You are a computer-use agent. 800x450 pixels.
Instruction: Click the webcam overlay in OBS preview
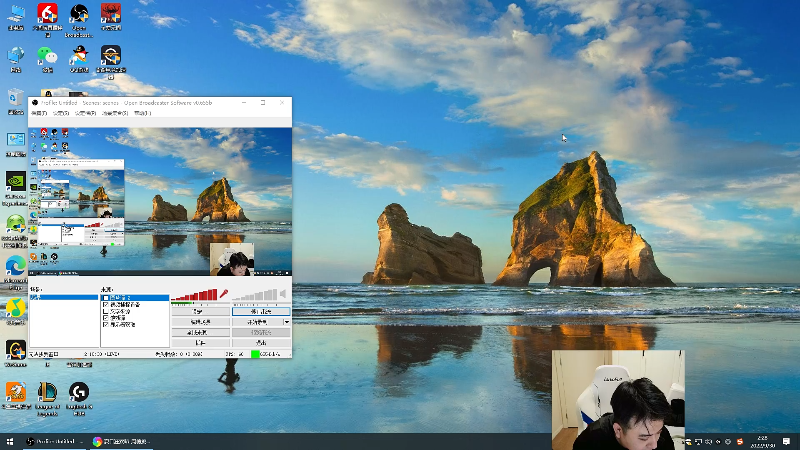[x=232, y=259]
